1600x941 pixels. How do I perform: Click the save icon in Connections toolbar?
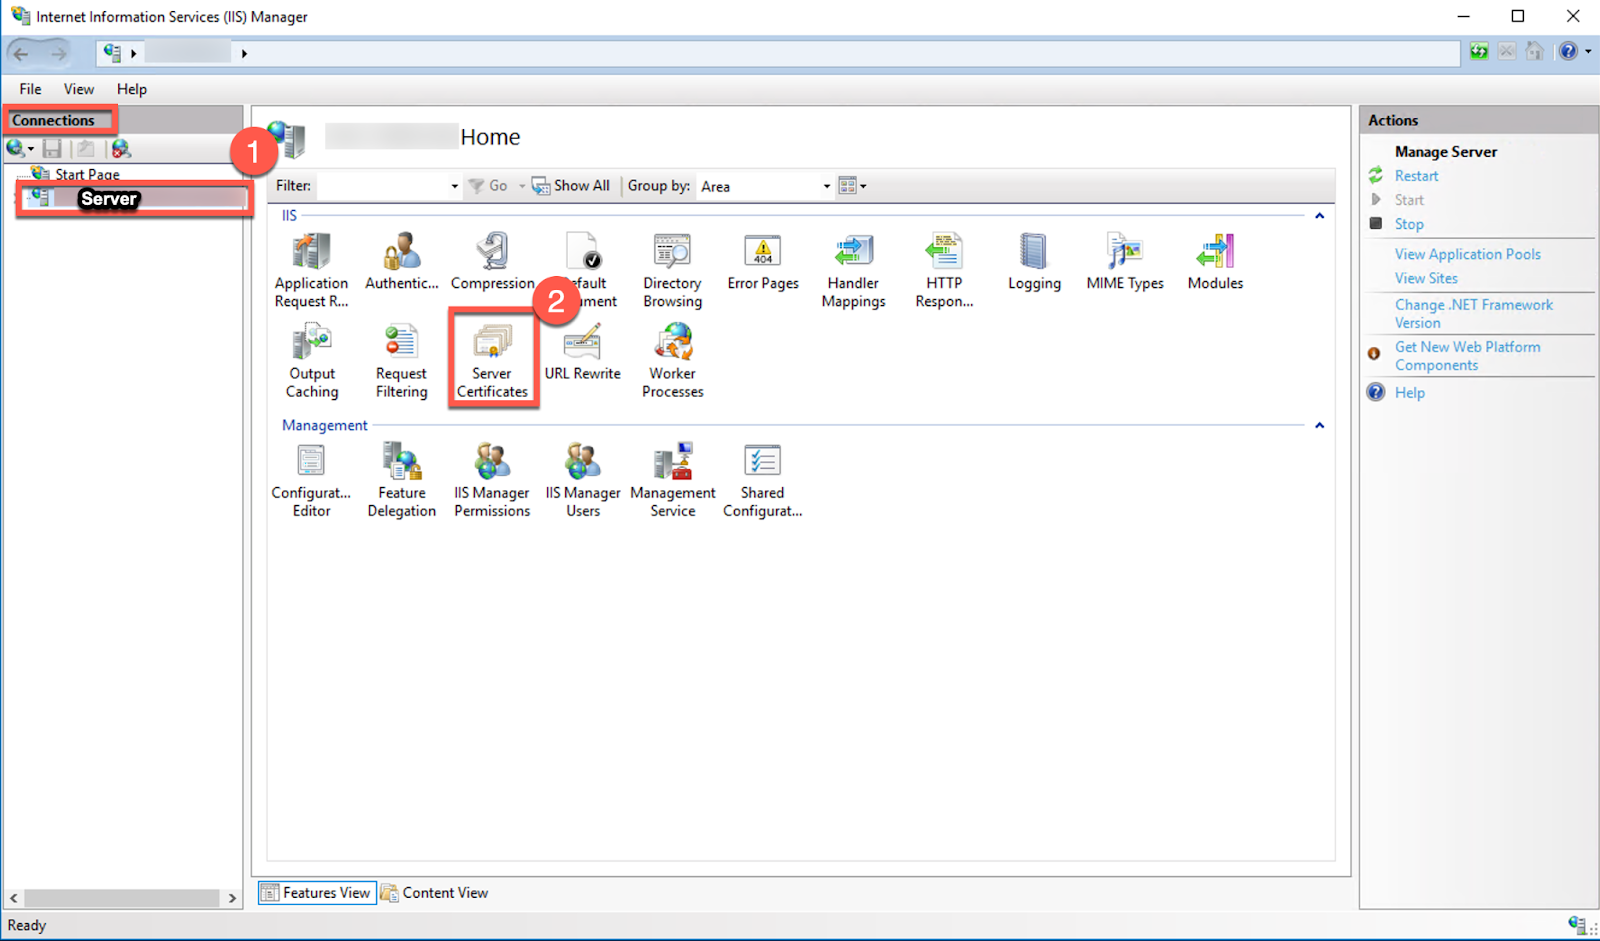point(52,149)
